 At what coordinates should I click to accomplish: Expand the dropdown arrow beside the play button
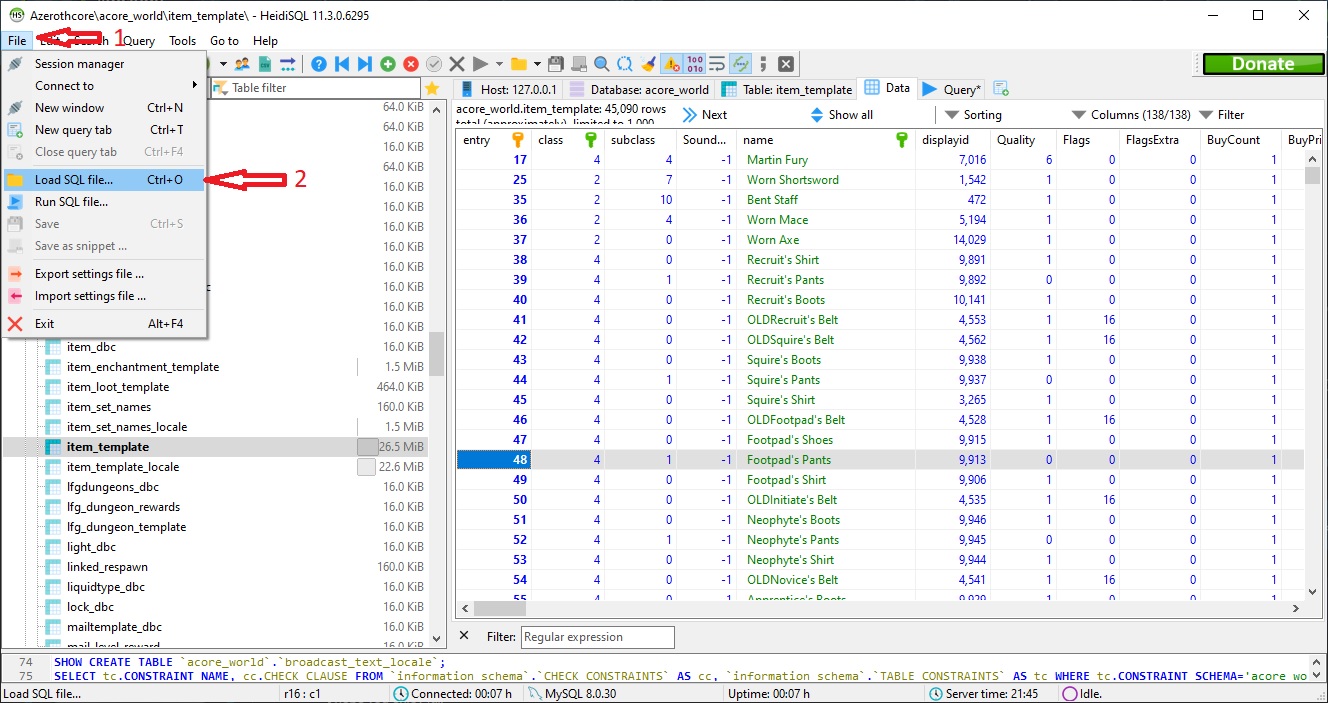pyautogui.click(x=497, y=62)
